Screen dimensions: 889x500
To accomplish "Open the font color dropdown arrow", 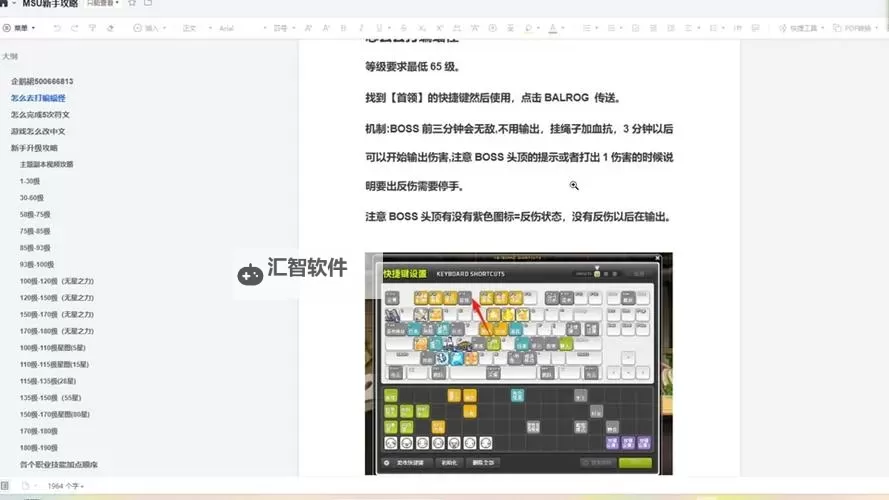I will point(563,28).
